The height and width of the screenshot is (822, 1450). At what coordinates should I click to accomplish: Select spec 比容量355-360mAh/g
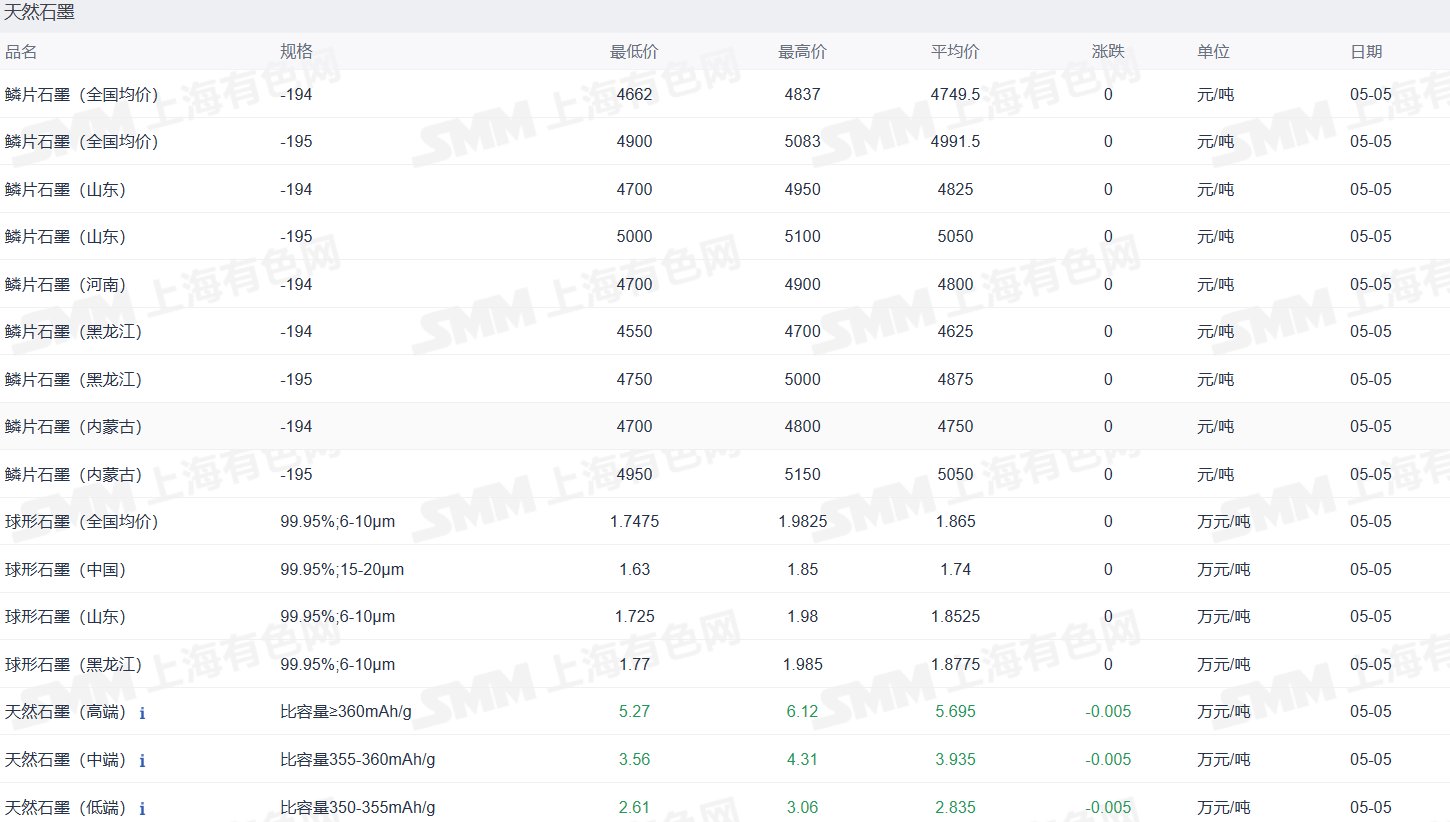point(357,759)
